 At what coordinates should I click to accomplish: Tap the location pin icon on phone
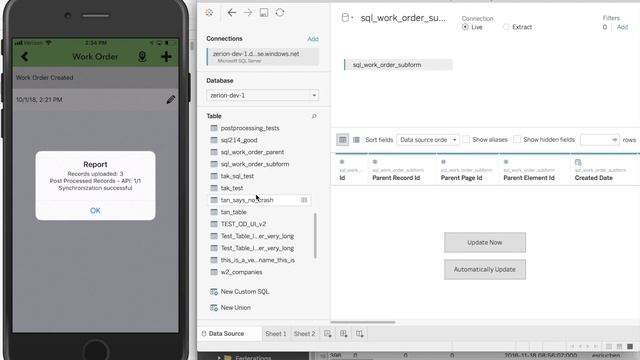point(142,57)
